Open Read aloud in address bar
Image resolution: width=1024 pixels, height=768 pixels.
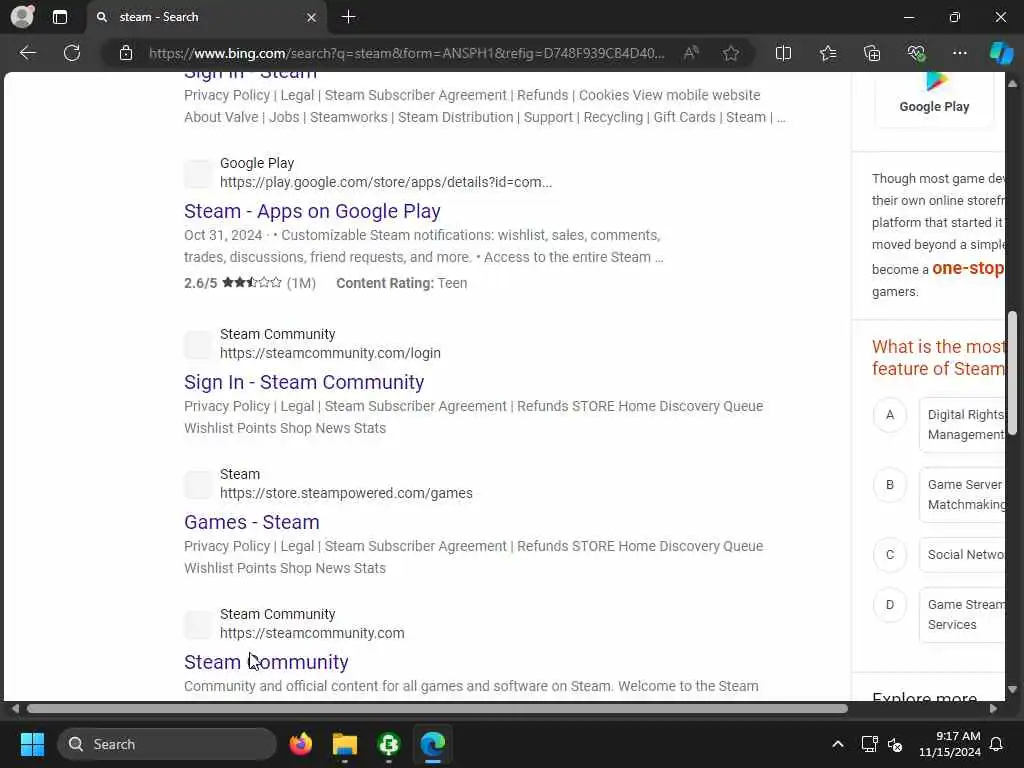click(x=691, y=53)
